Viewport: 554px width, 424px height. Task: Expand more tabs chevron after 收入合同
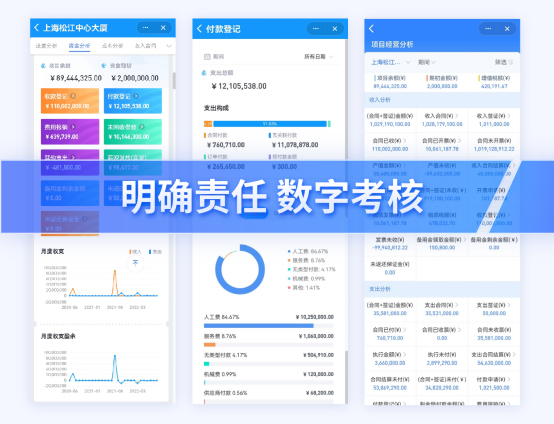(169, 46)
